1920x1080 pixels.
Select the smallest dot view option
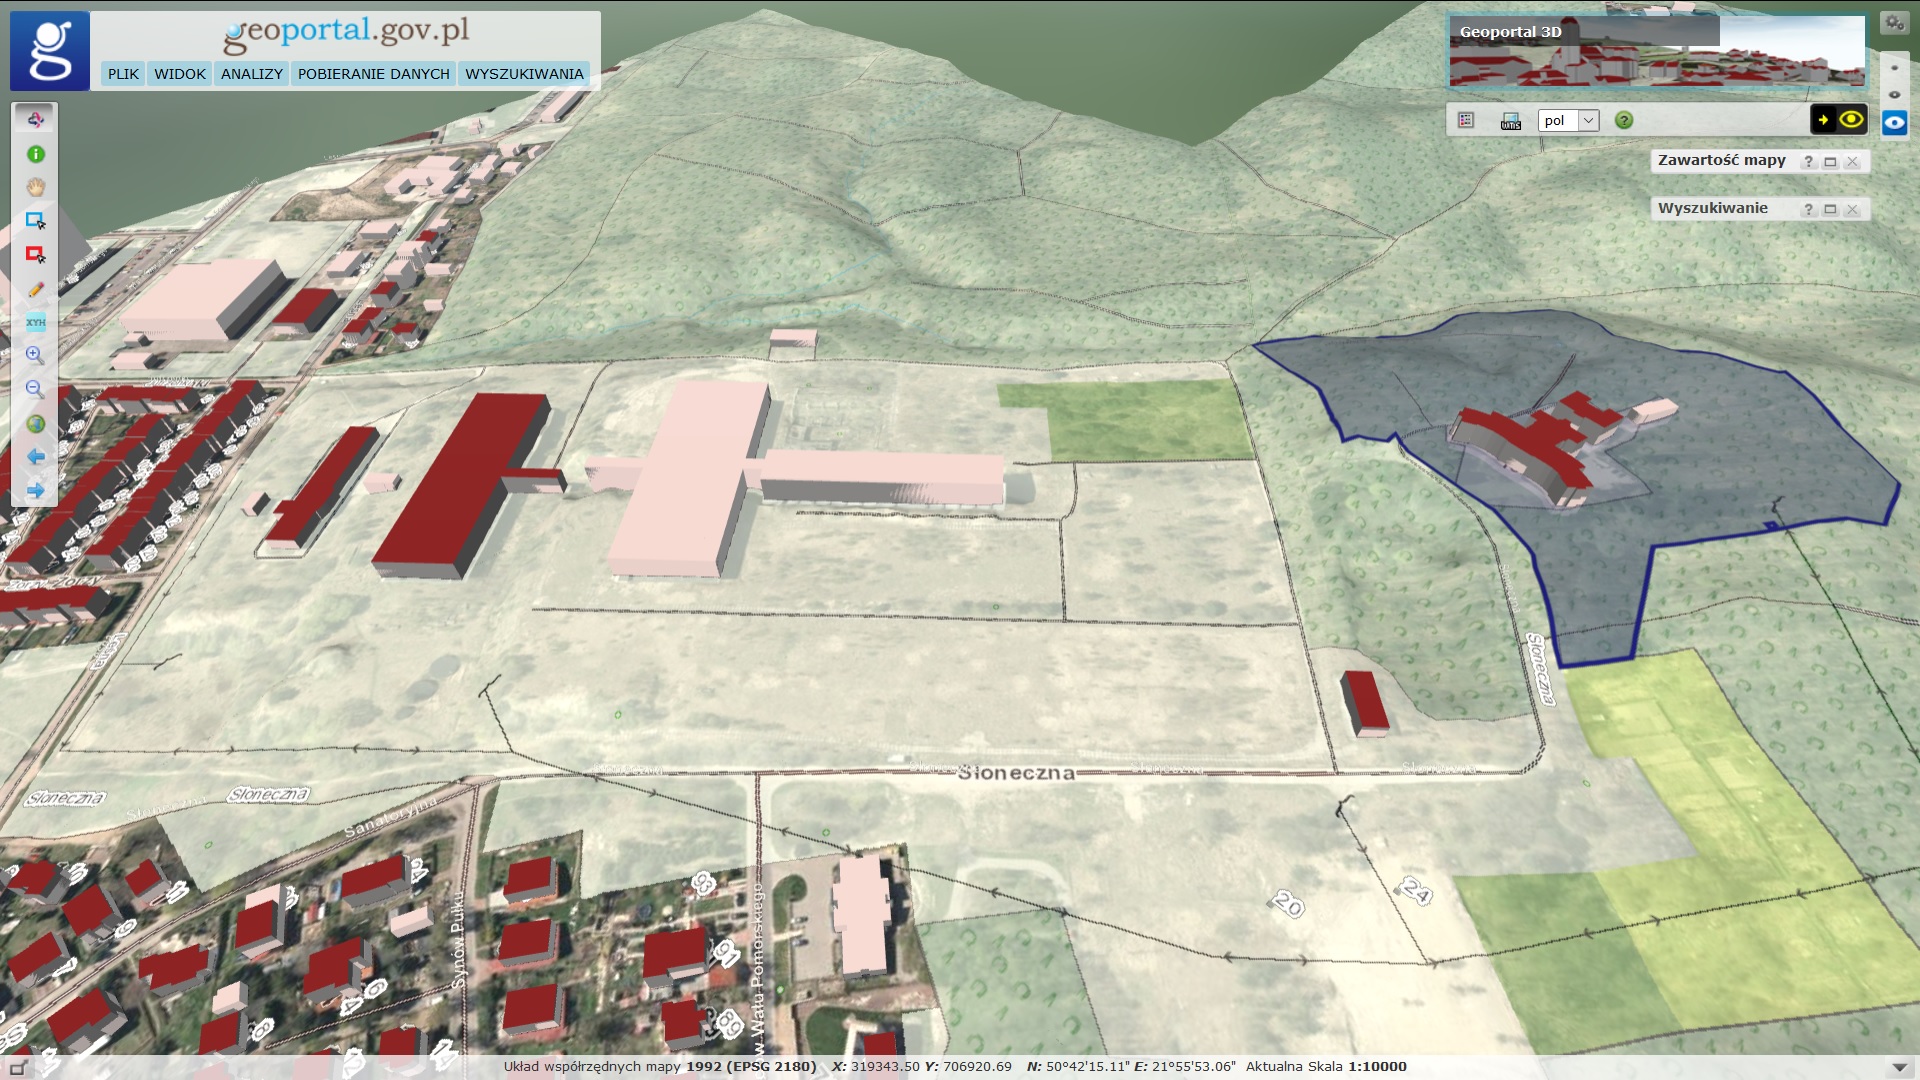click(x=1894, y=68)
